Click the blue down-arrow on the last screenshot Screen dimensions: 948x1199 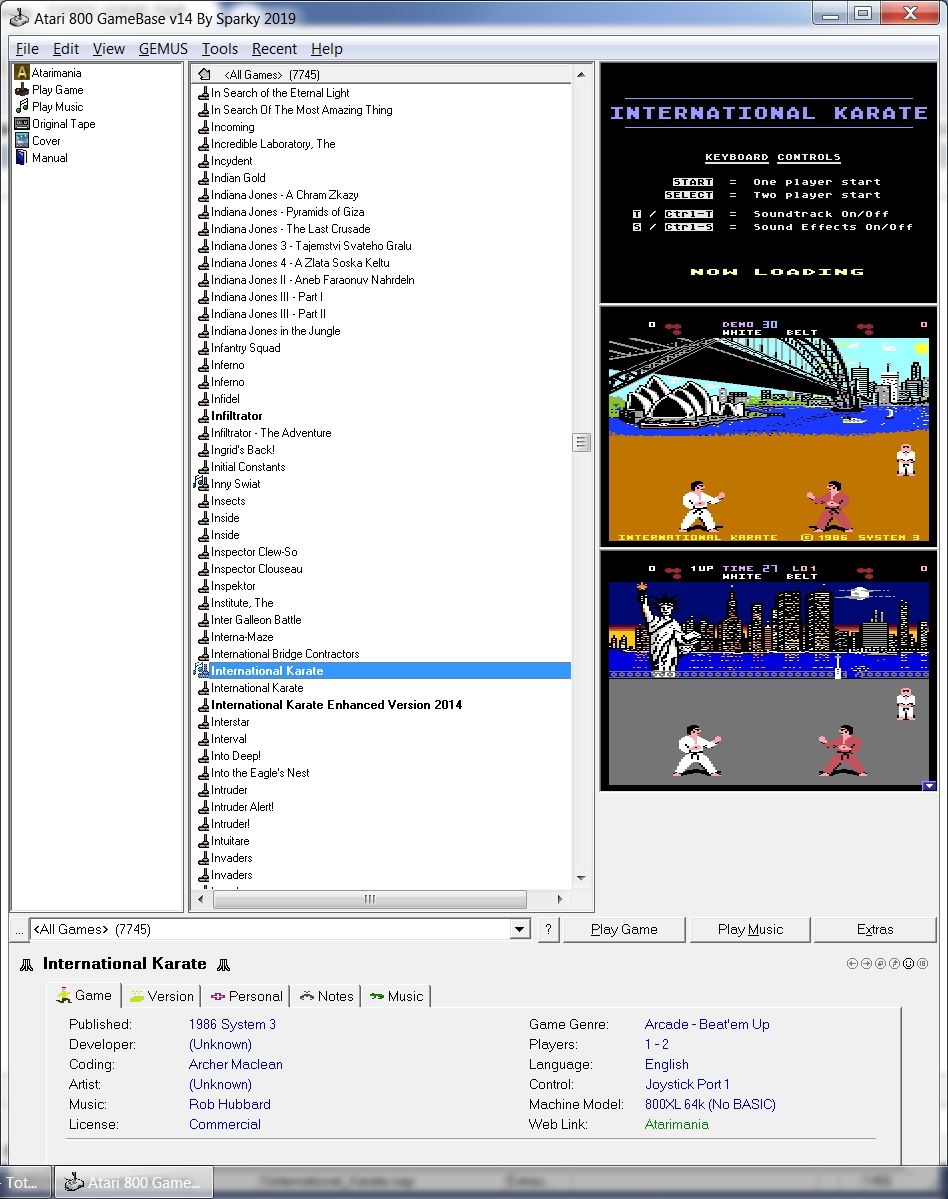(929, 785)
